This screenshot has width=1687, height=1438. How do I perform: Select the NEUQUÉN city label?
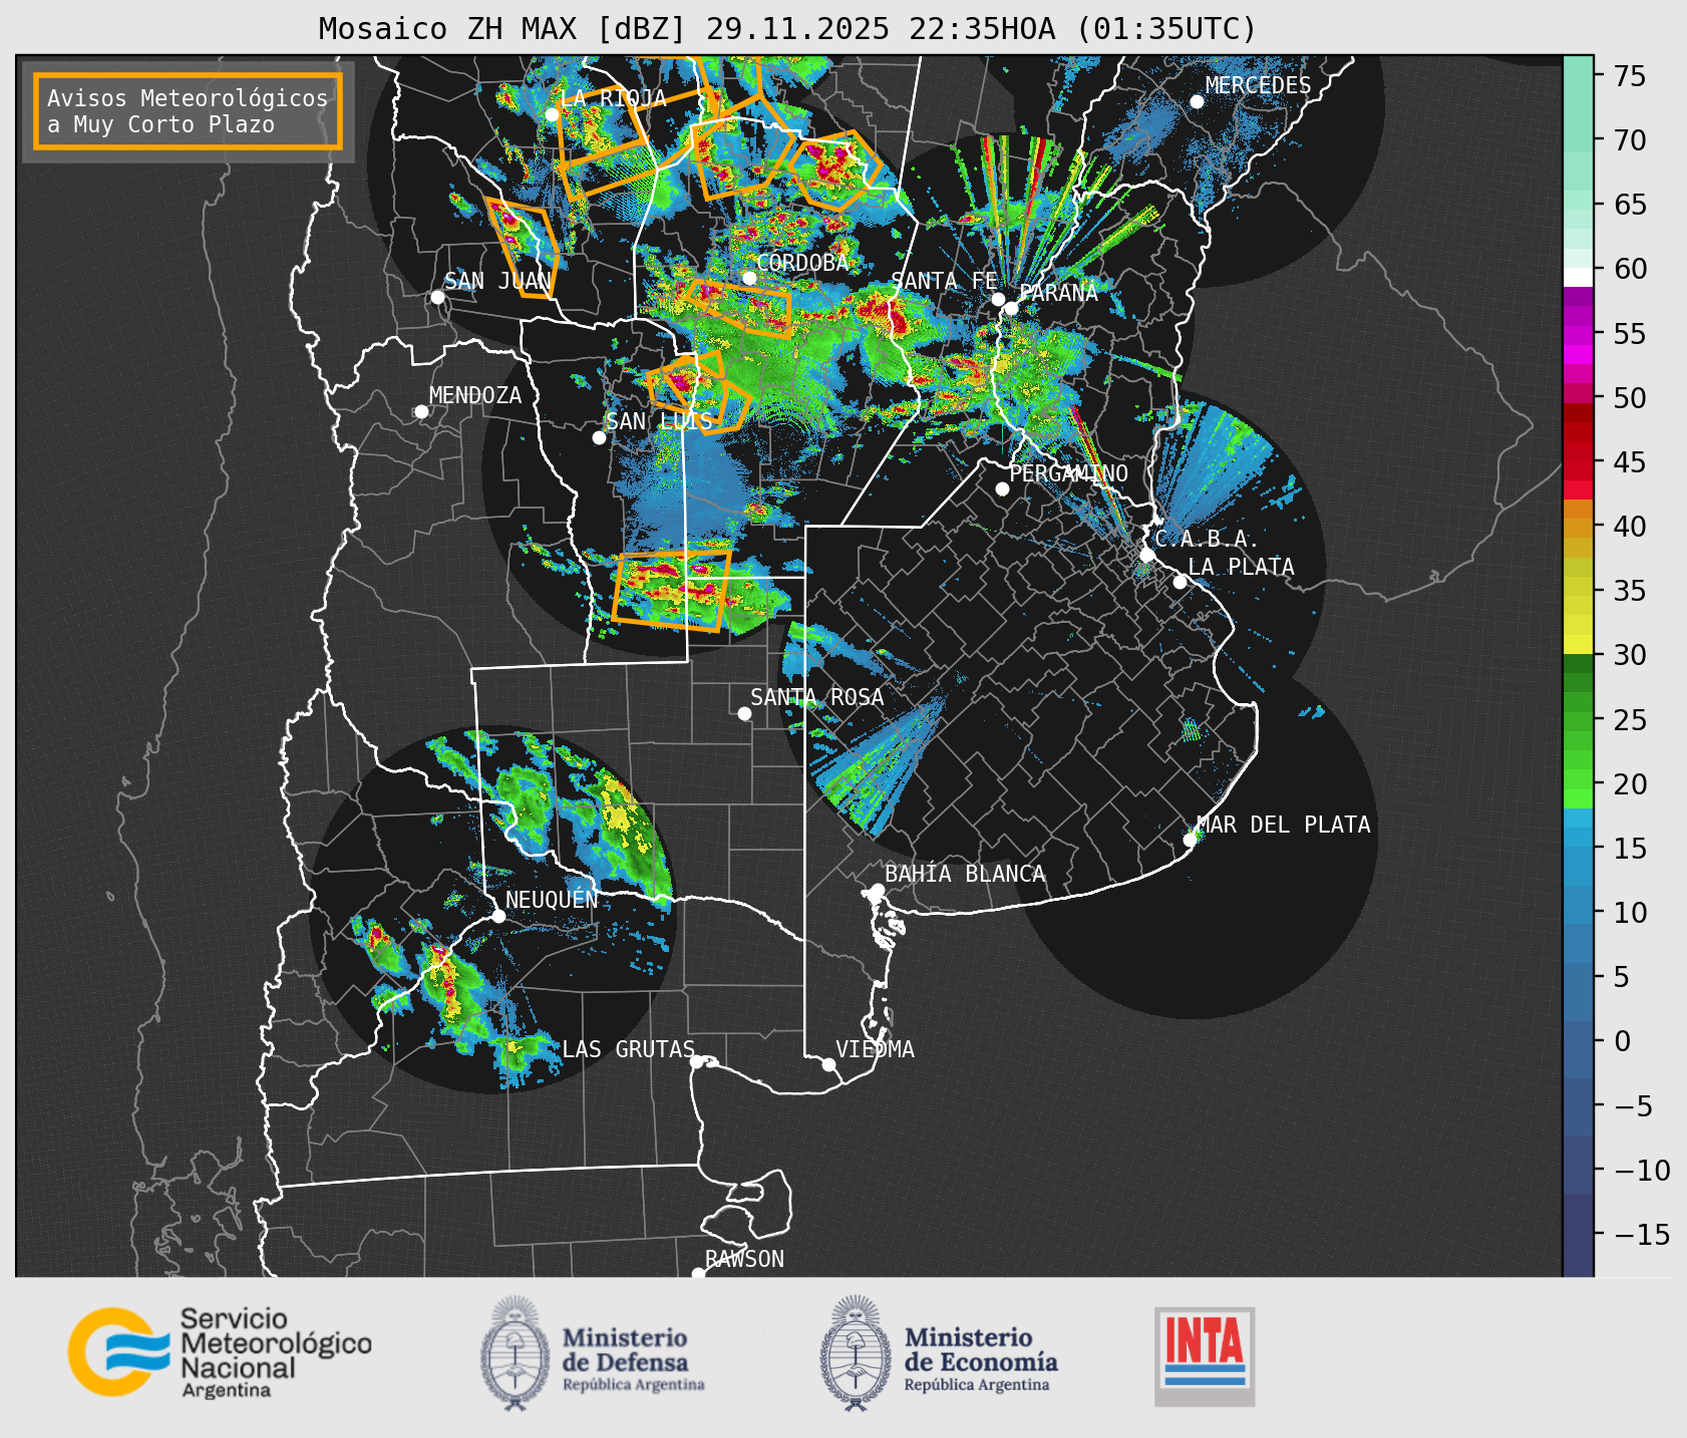[x=552, y=899]
